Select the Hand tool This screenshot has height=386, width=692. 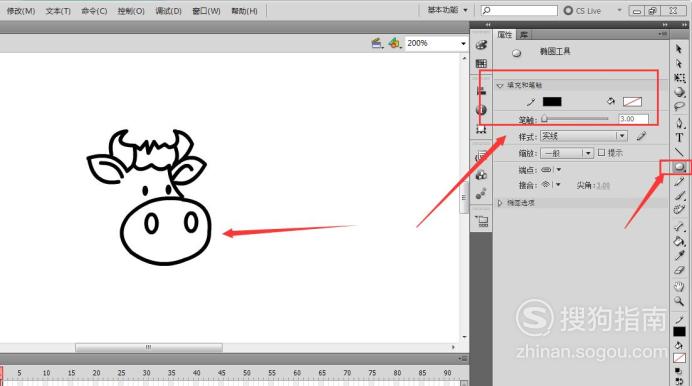point(679,286)
